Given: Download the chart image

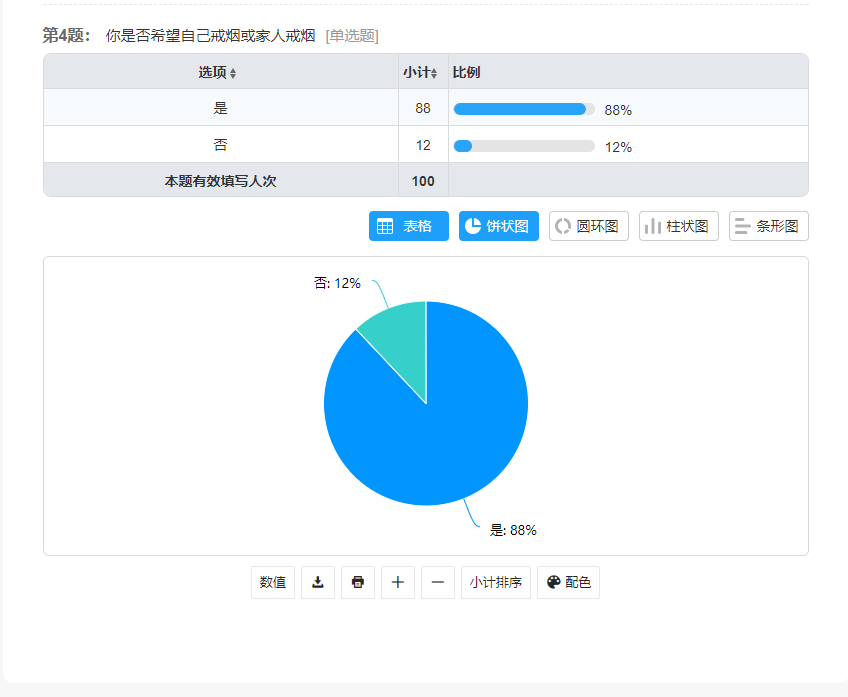Looking at the screenshot, I should (318, 582).
